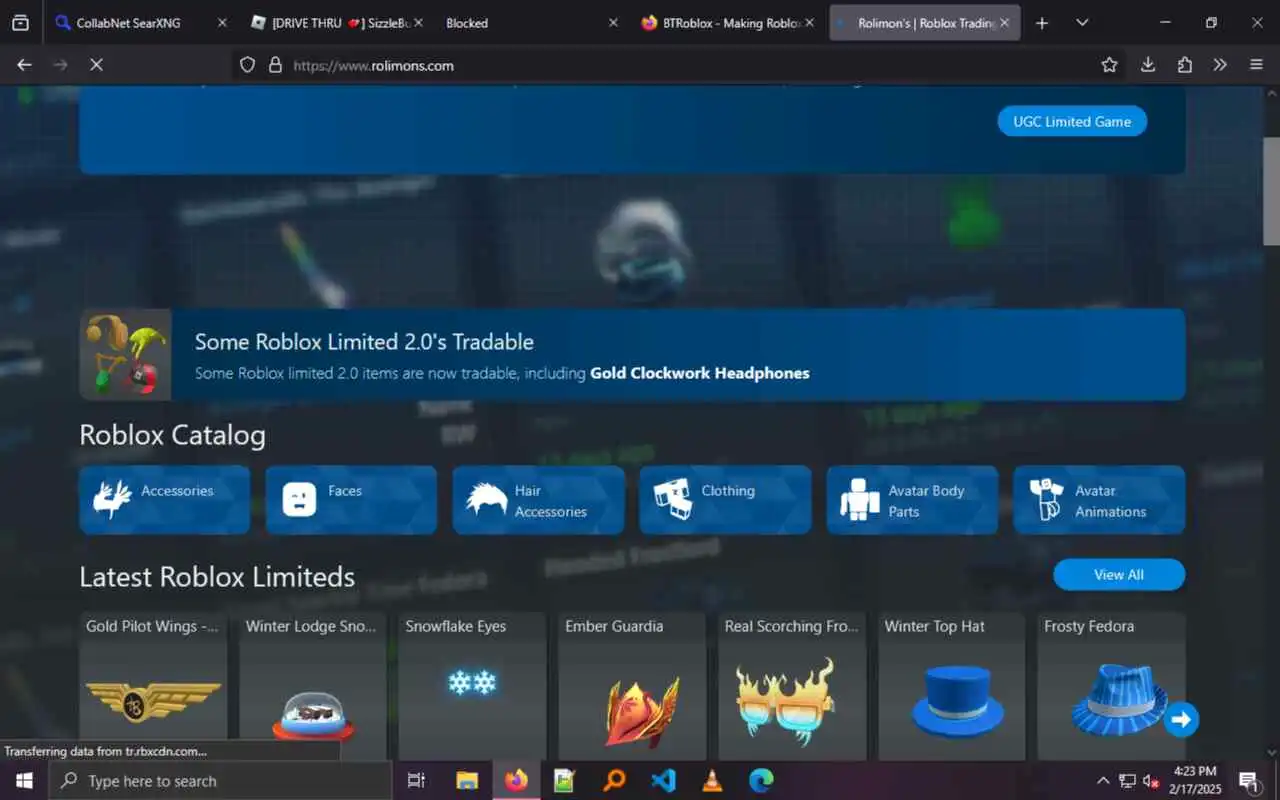
Task: Open the Avatar Animations category
Action: point(1099,500)
